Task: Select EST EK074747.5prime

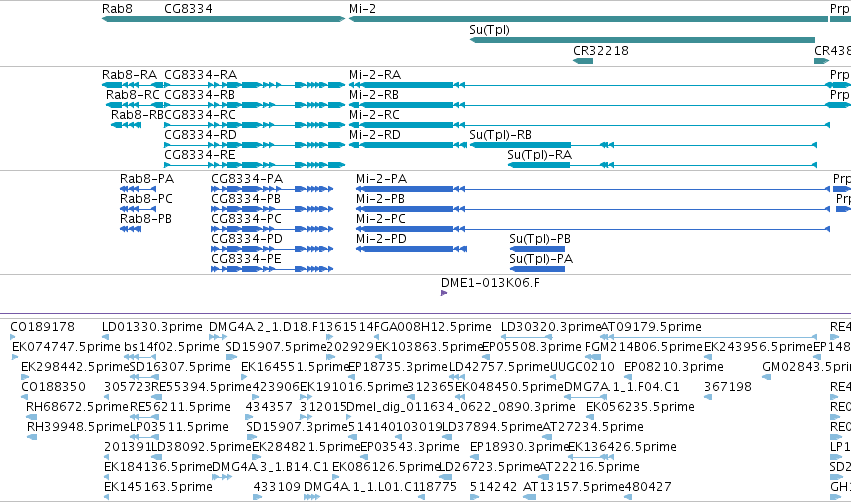Action: pyautogui.click(x=66, y=347)
